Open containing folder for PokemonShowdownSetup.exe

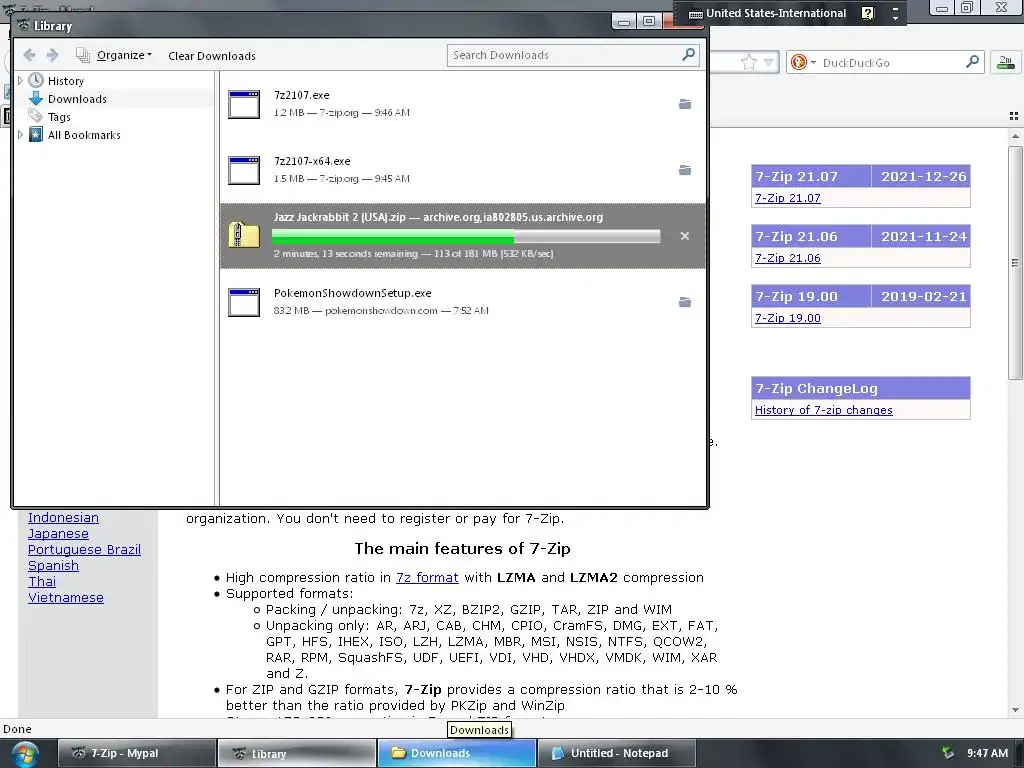point(684,302)
